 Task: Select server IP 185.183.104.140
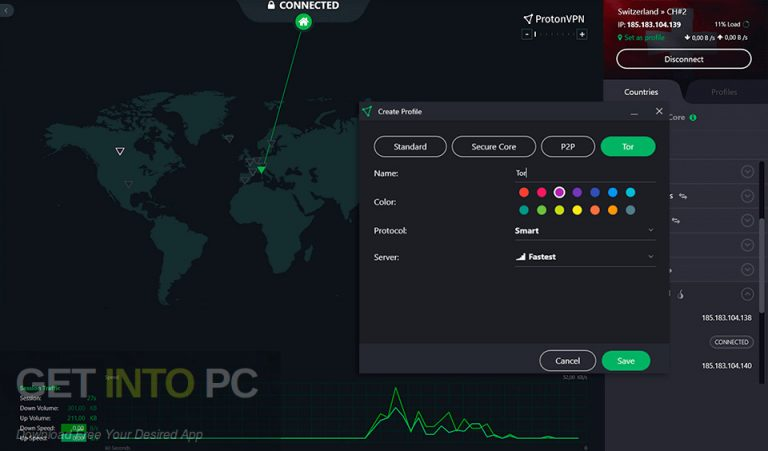click(x=726, y=366)
